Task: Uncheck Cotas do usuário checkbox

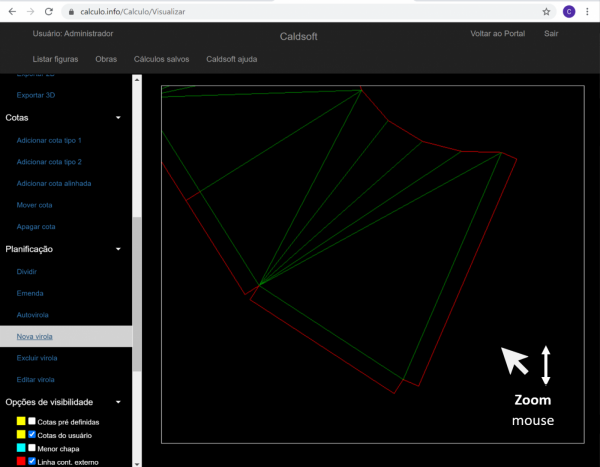Action: 32,435
